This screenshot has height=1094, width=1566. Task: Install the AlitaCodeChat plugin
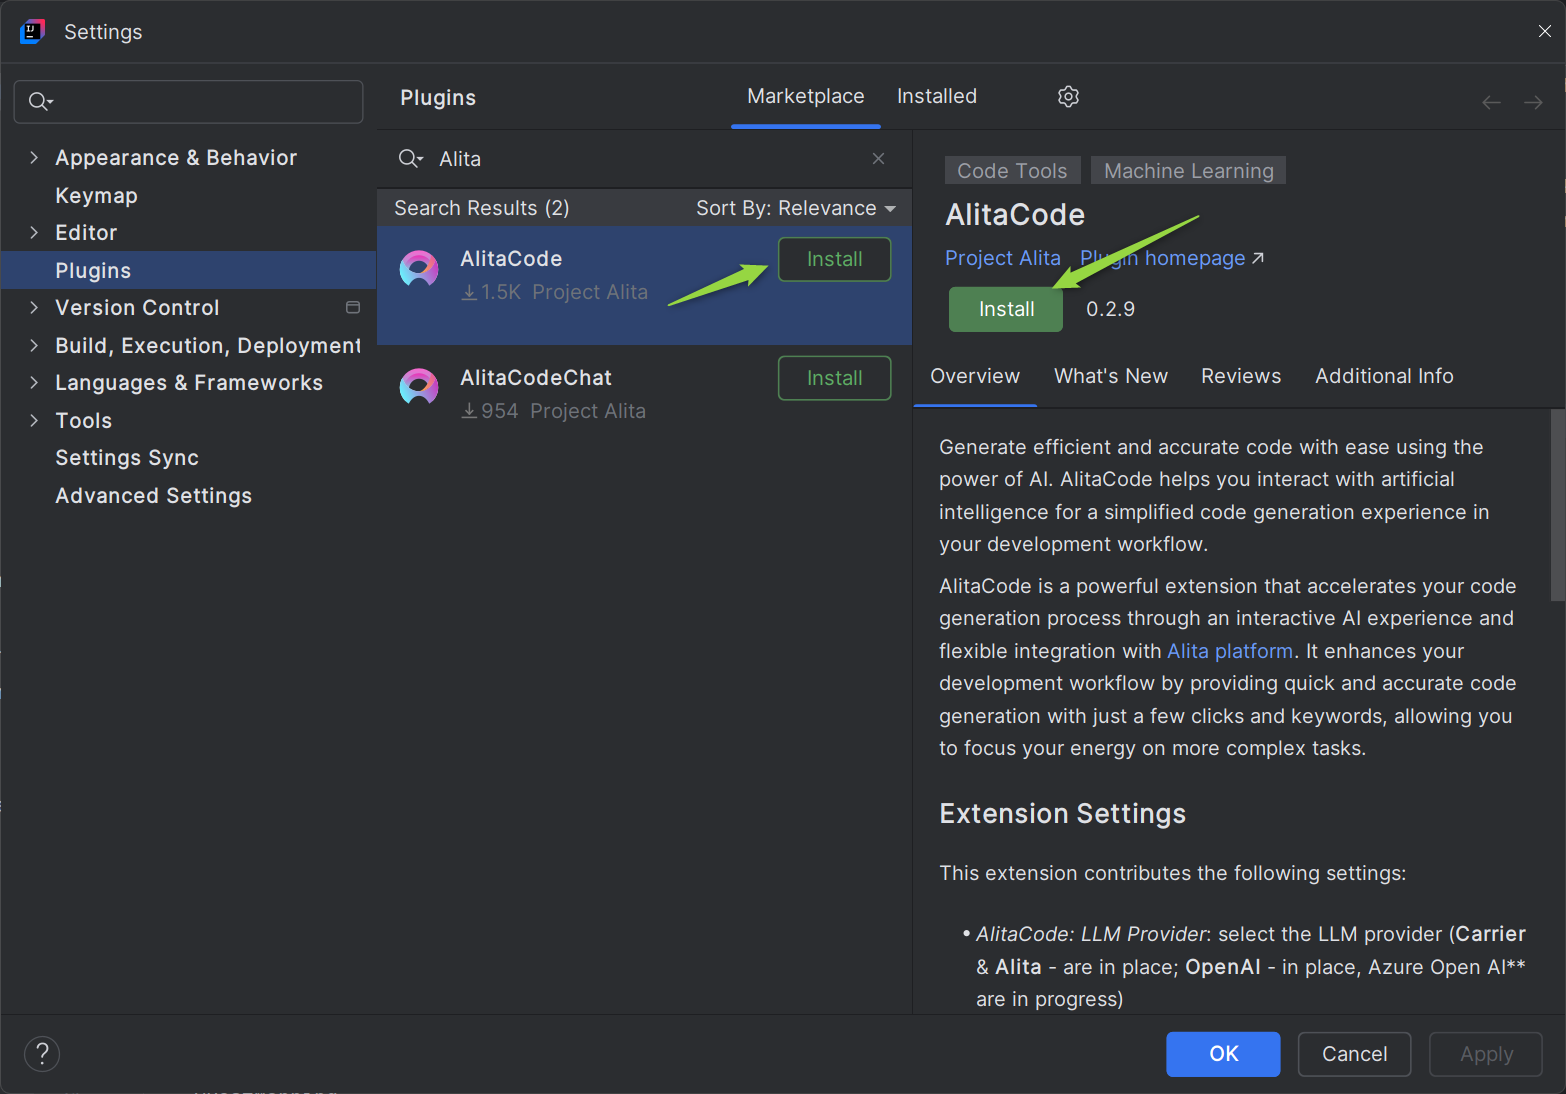[x=835, y=378]
